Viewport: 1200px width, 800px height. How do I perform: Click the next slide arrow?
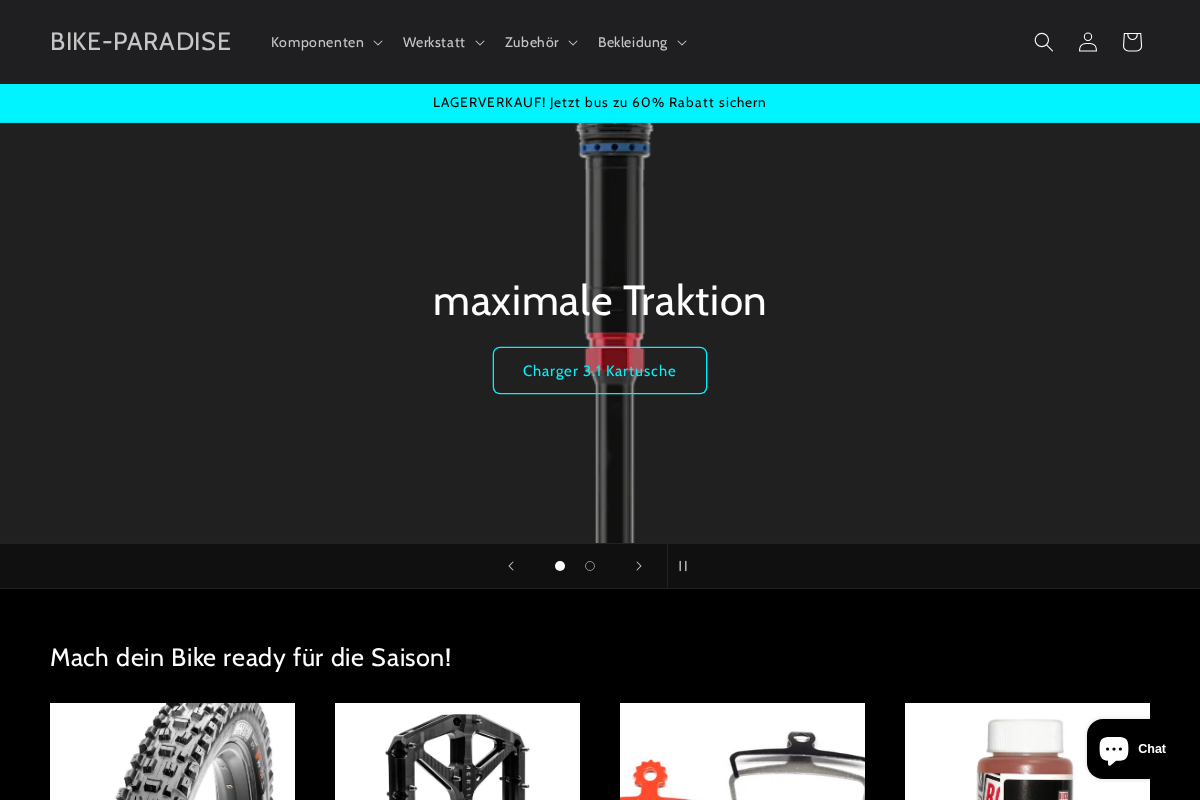pos(639,566)
